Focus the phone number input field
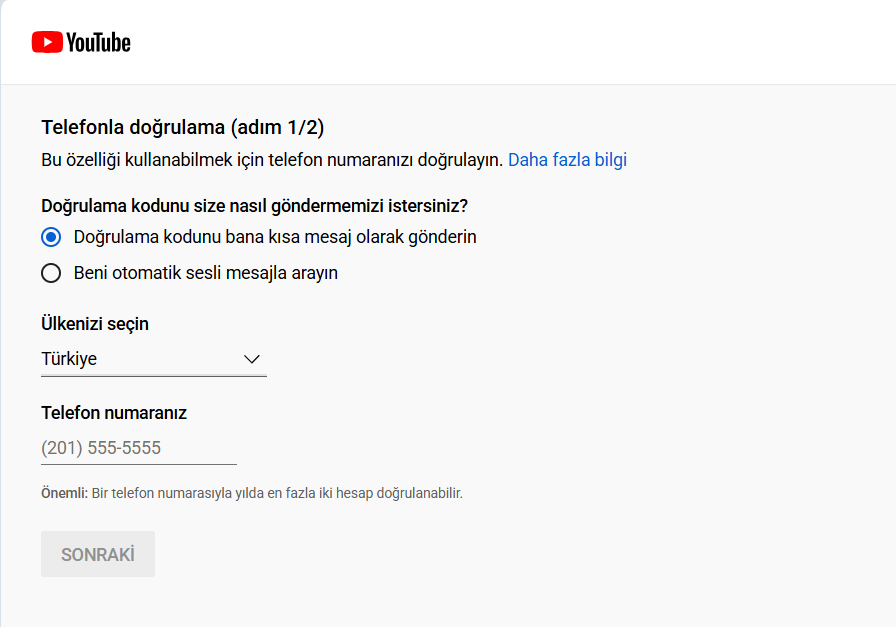Viewport: 896px width, 627px height. [139, 448]
